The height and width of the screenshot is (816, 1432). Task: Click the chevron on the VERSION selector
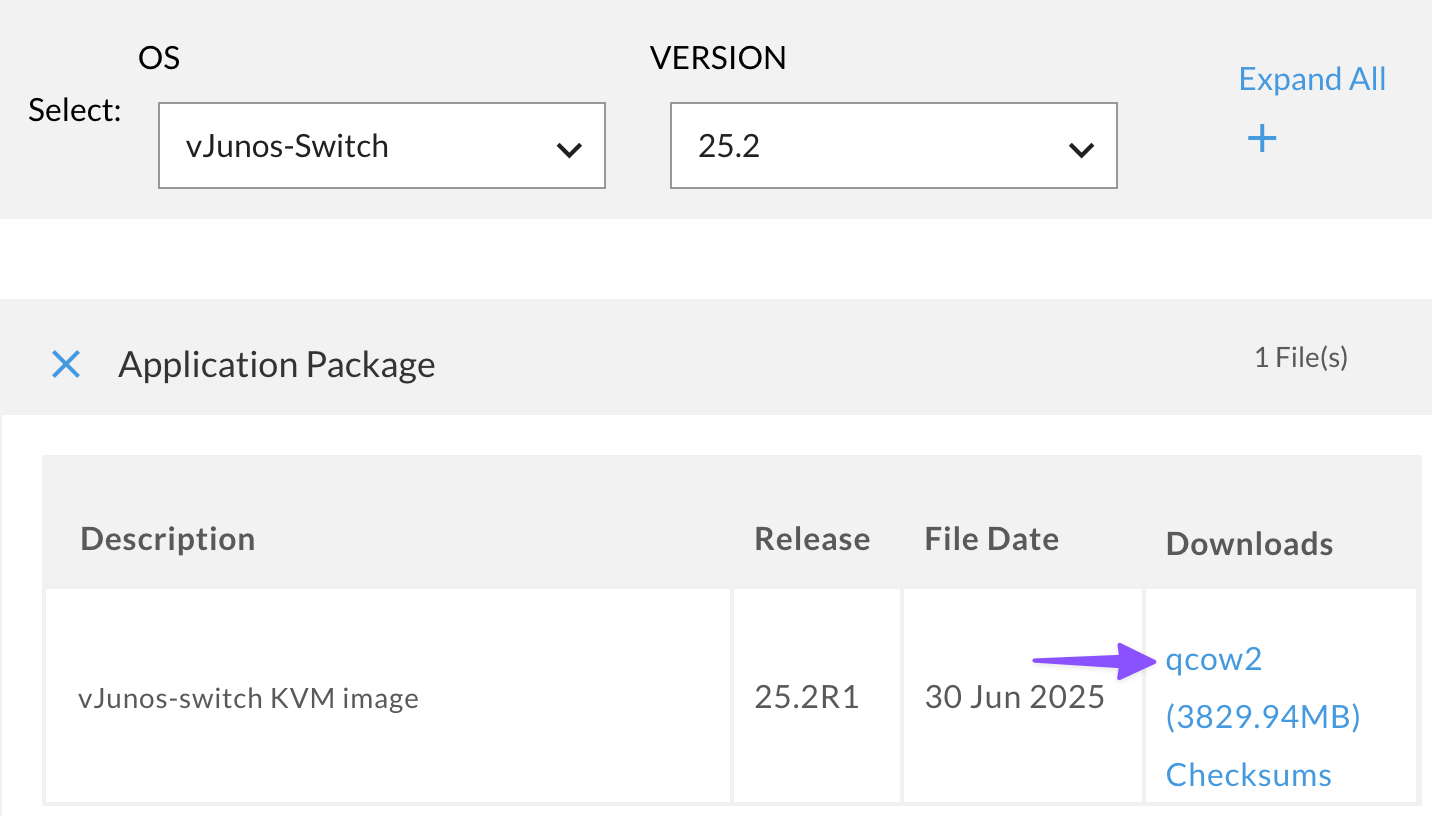point(1080,150)
